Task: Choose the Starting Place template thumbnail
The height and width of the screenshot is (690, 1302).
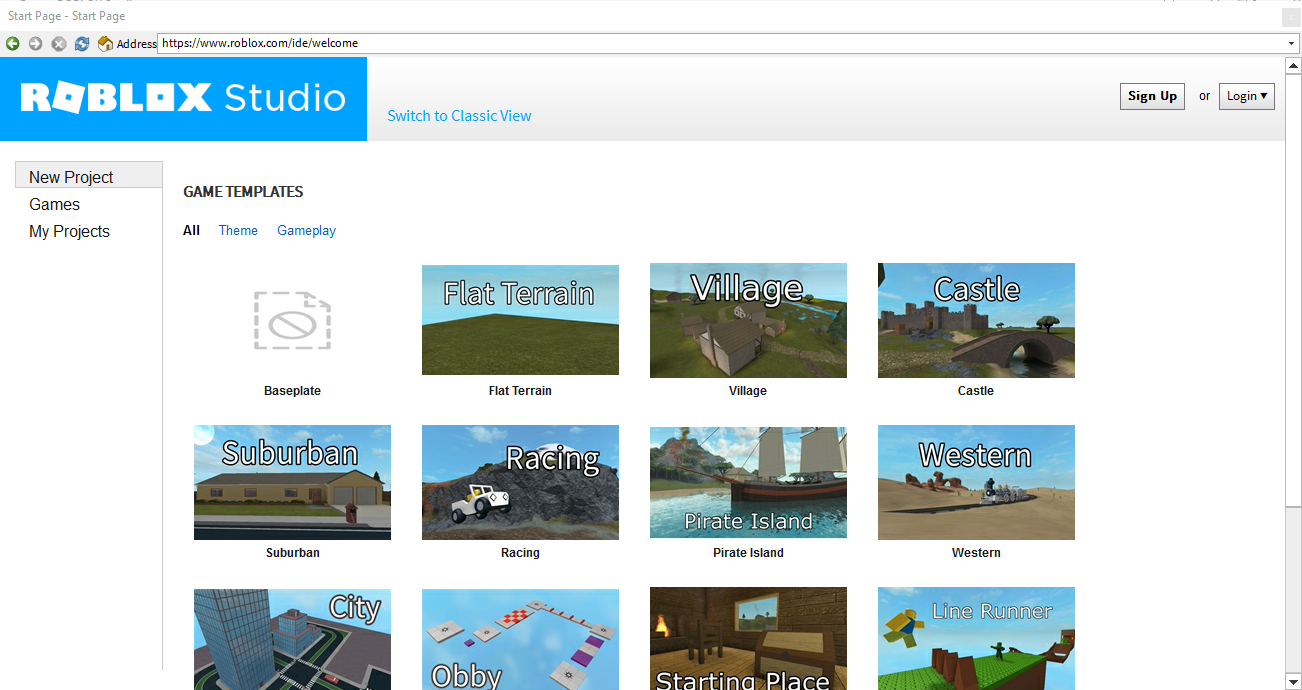Action: (748, 638)
